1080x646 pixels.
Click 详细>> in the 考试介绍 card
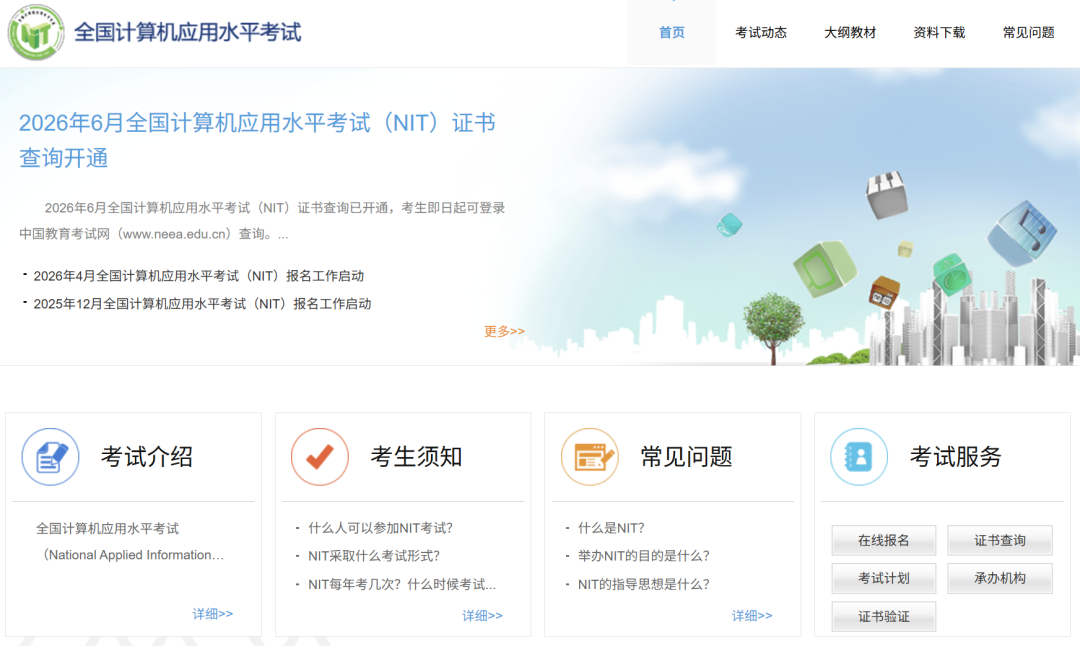tap(213, 614)
